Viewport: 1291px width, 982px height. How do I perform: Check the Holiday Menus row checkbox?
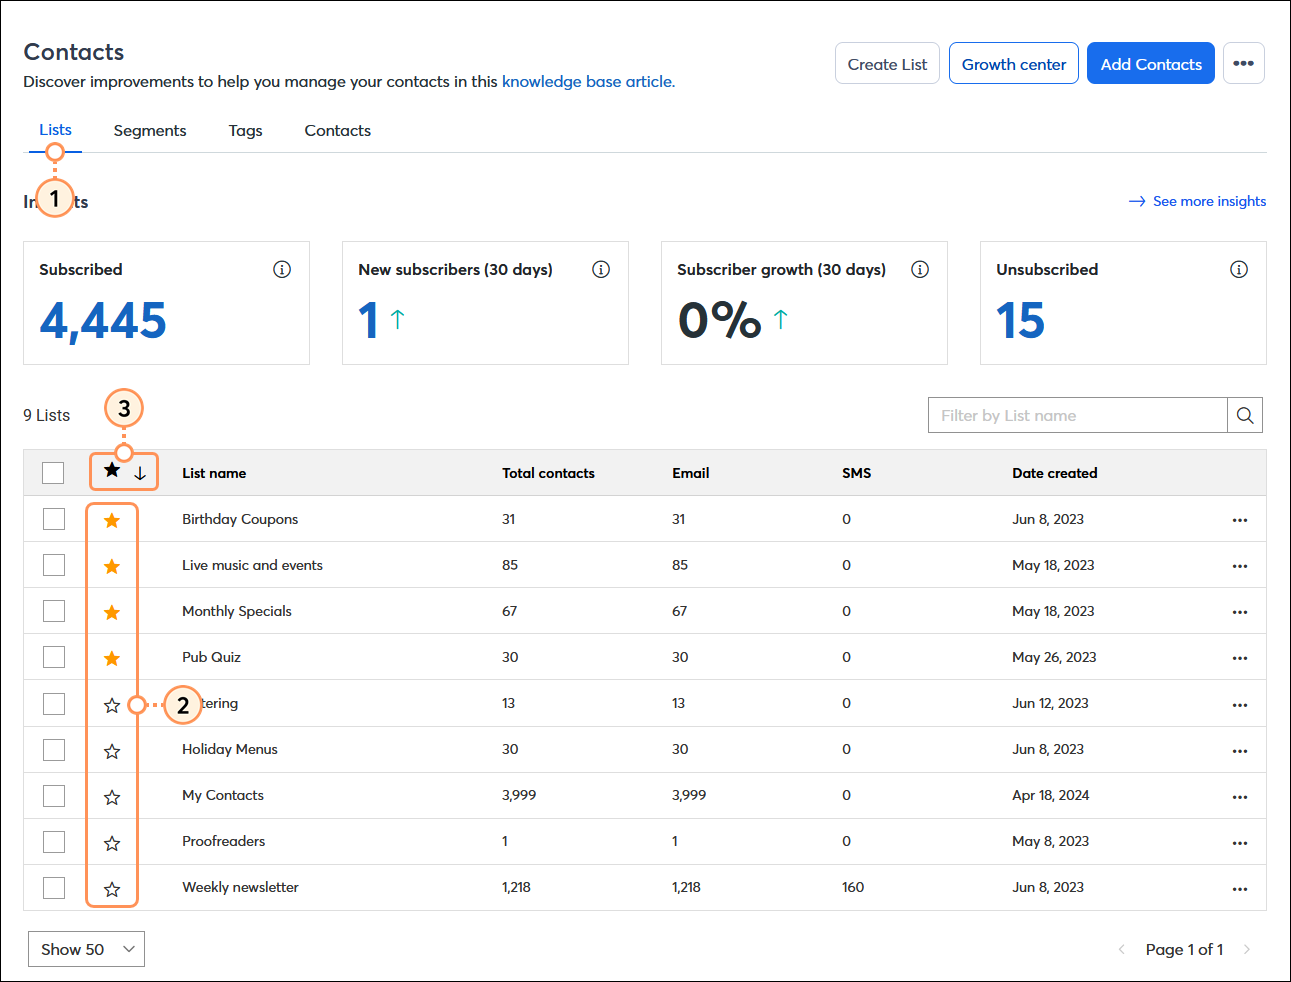point(54,750)
